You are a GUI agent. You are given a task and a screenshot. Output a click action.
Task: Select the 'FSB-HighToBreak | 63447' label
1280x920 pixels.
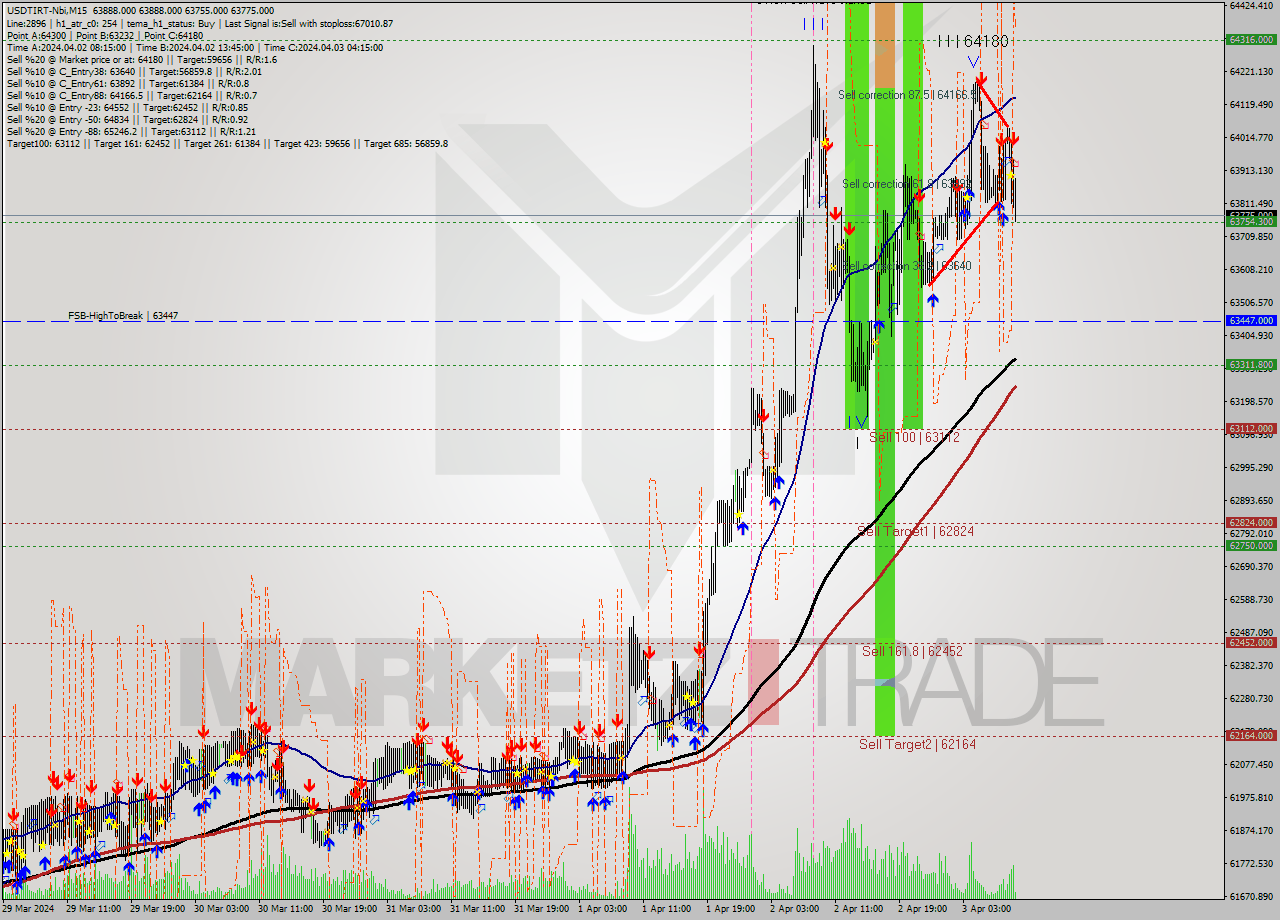[123, 315]
